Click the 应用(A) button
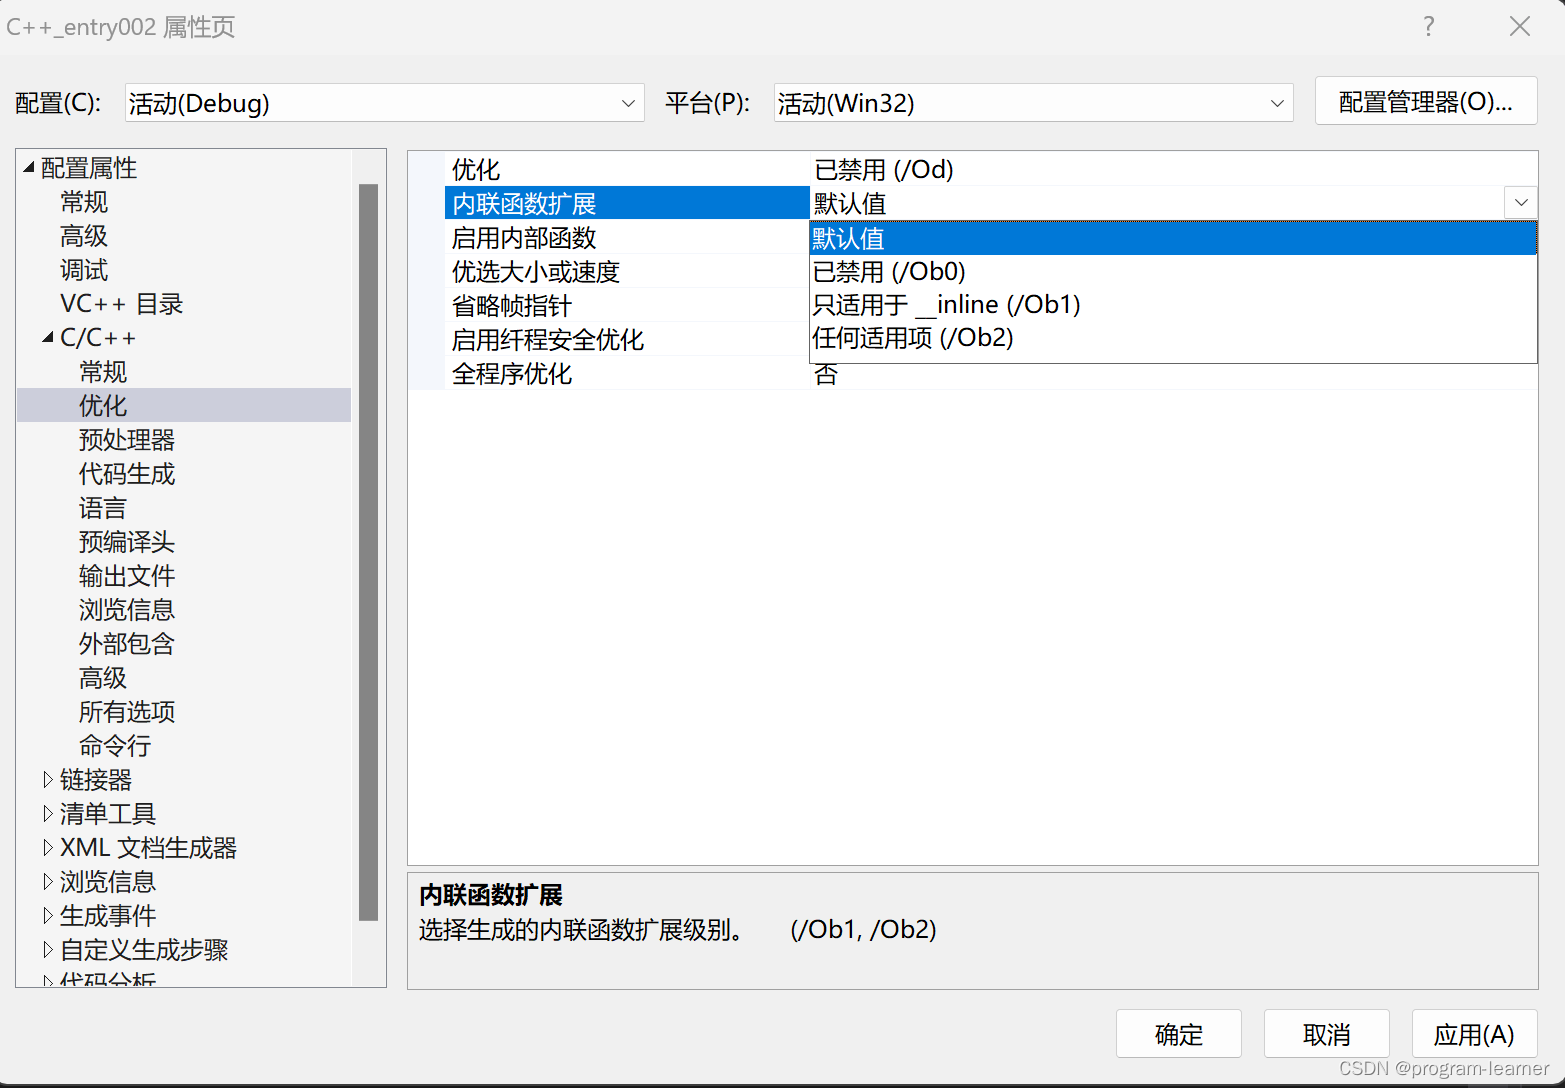Image resolution: width=1565 pixels, height=1088 pixels. 1474,1034
